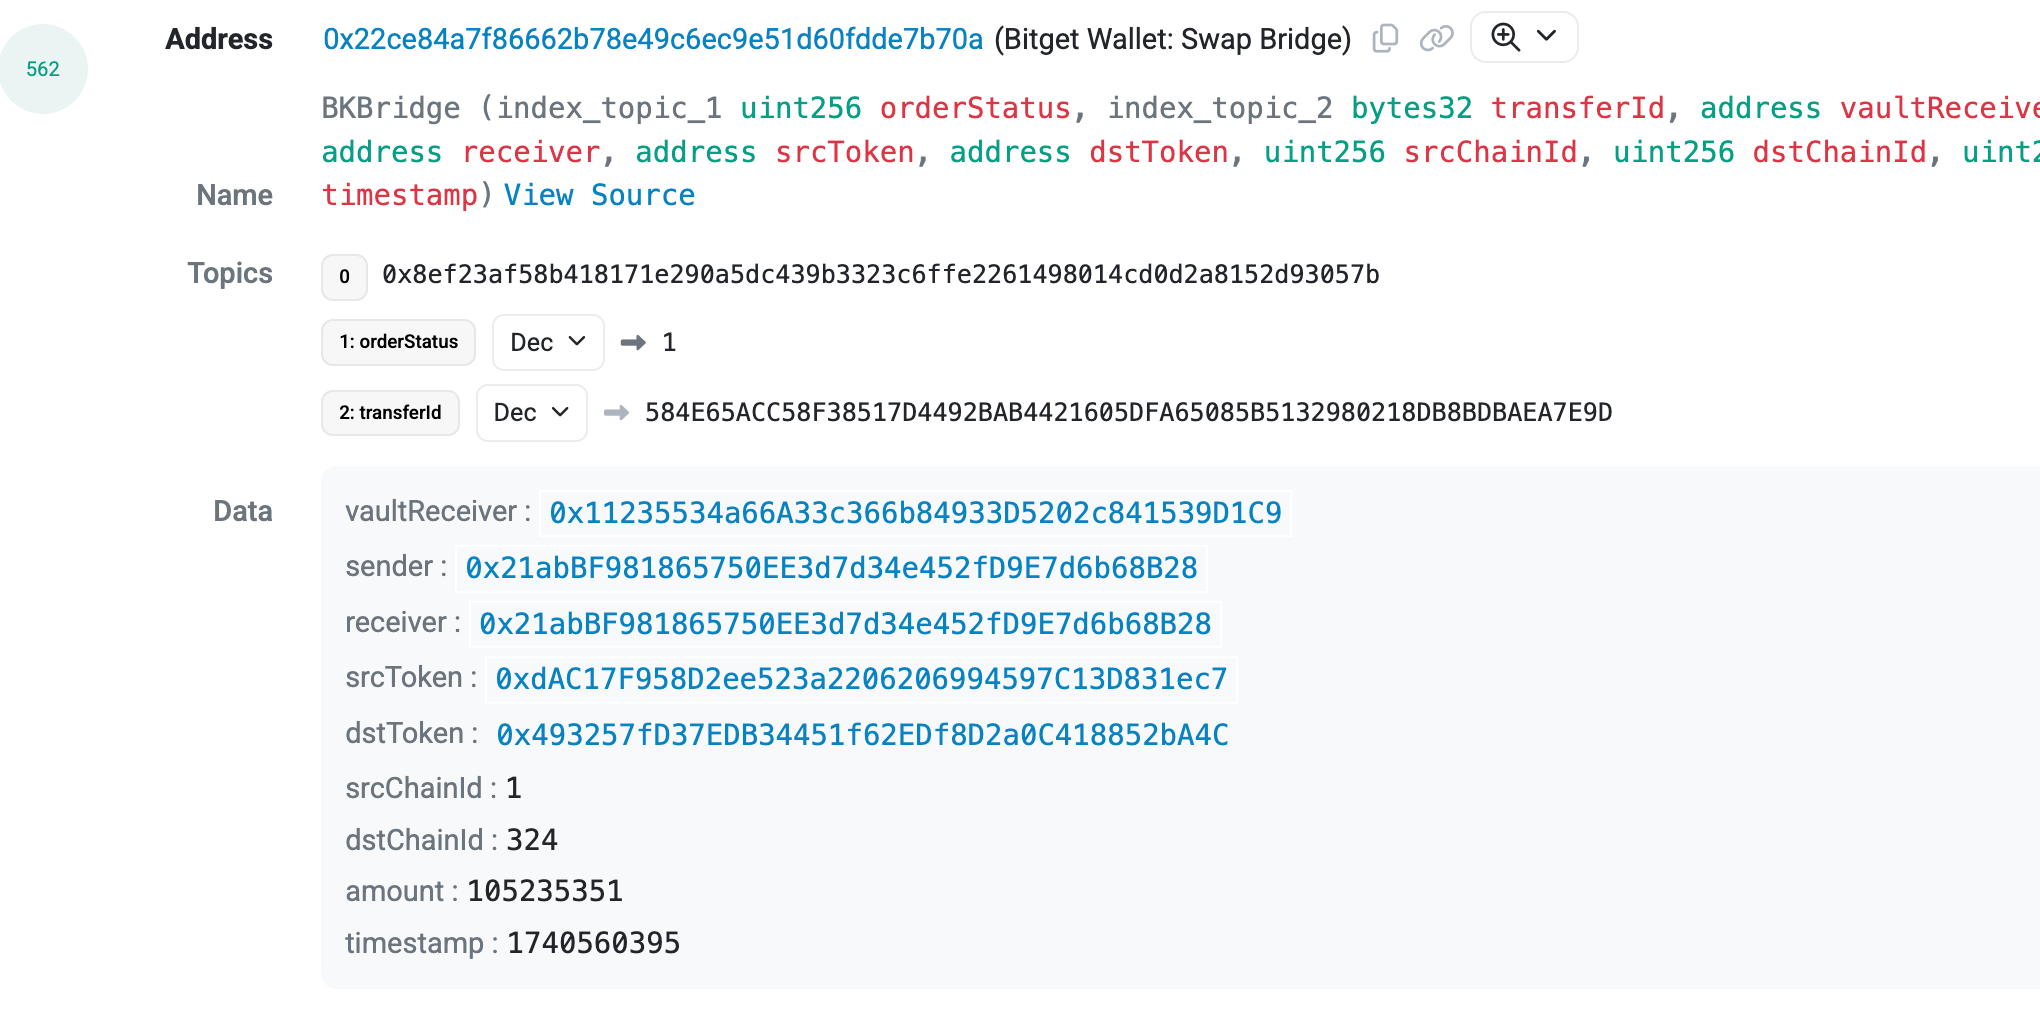
Task: Open the Dec dropdown for orderStatus
Action: coord(548,342)
